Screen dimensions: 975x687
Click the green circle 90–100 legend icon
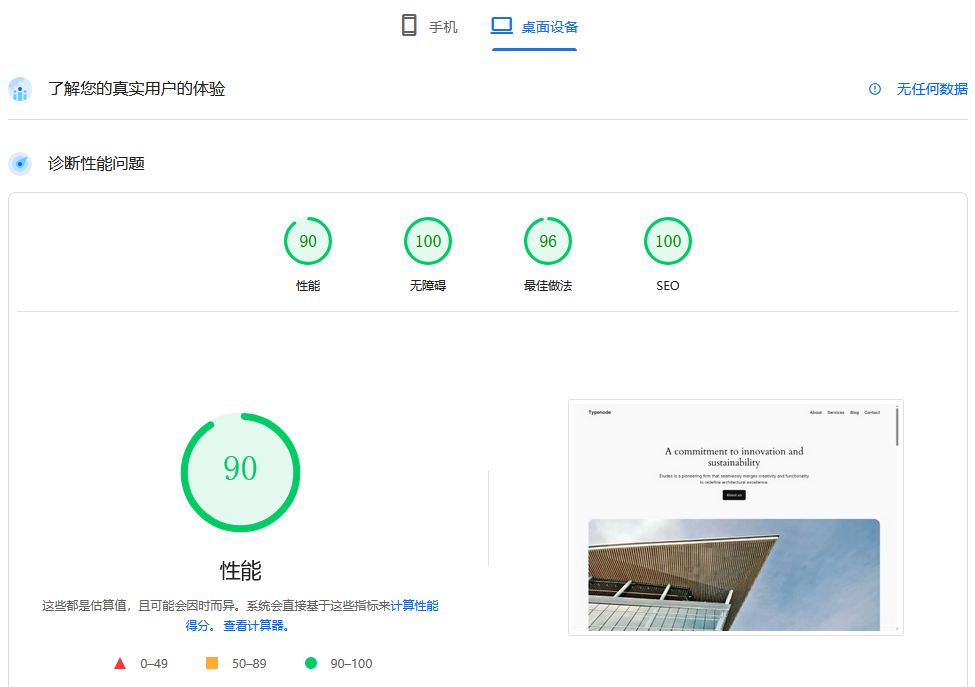click(311, 663)
